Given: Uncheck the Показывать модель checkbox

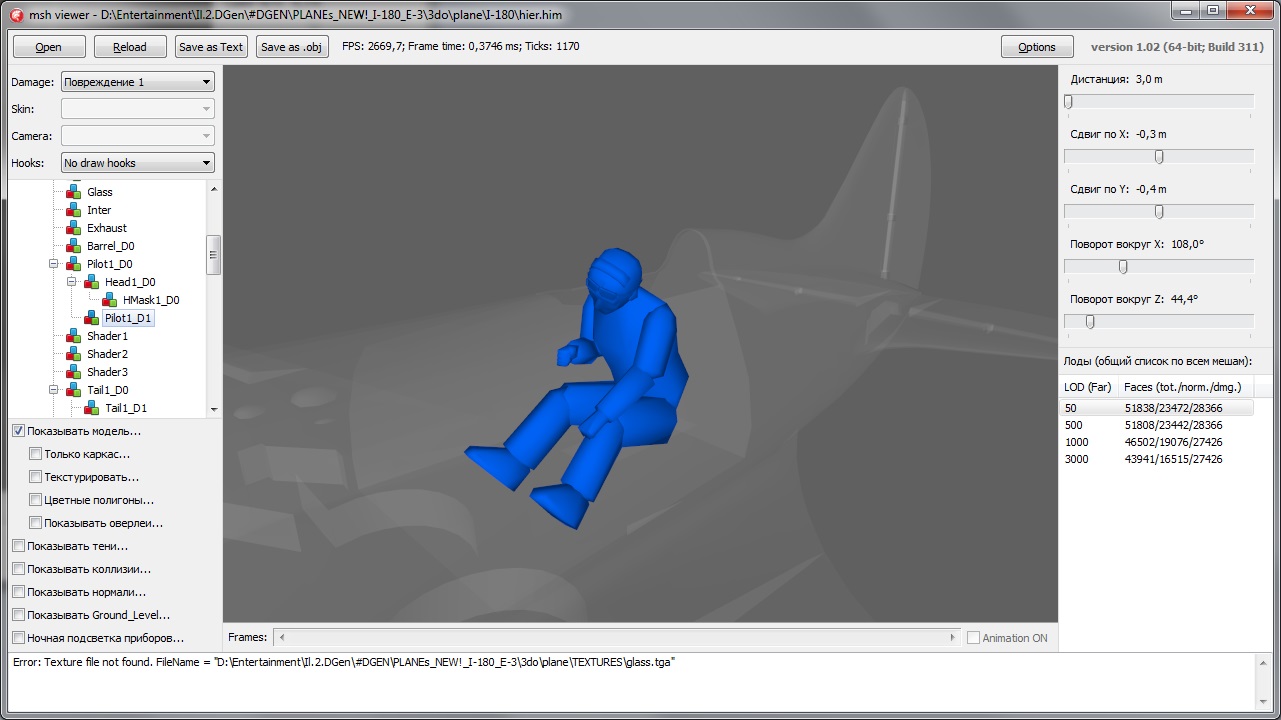Looking at the screenshot, I should pos(19,431).
